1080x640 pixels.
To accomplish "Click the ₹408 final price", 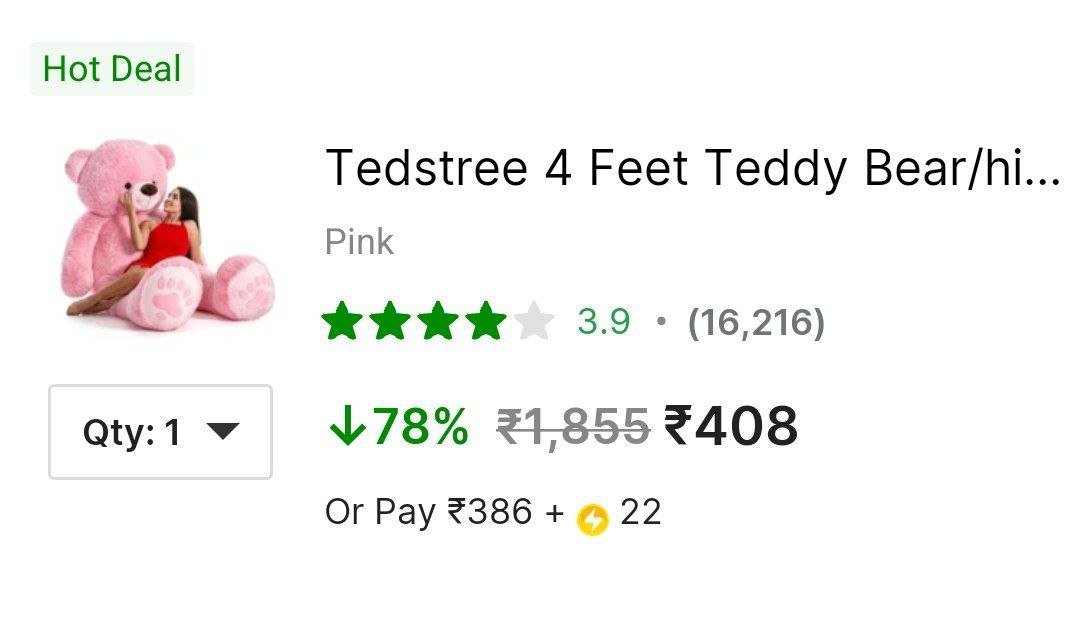I will 732,427.
